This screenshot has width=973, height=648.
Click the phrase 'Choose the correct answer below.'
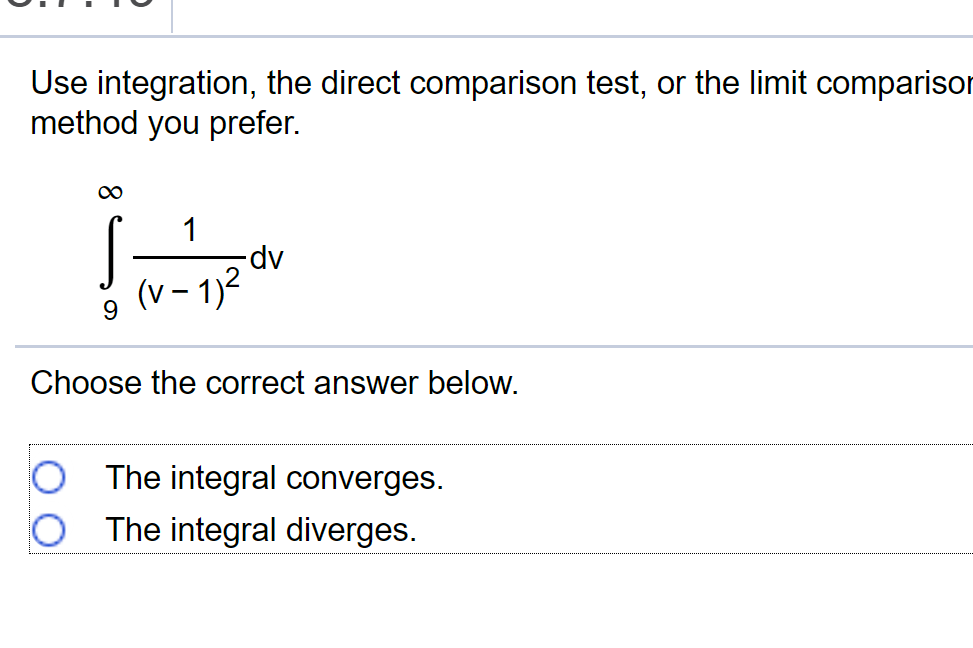(x=274, y=383)
